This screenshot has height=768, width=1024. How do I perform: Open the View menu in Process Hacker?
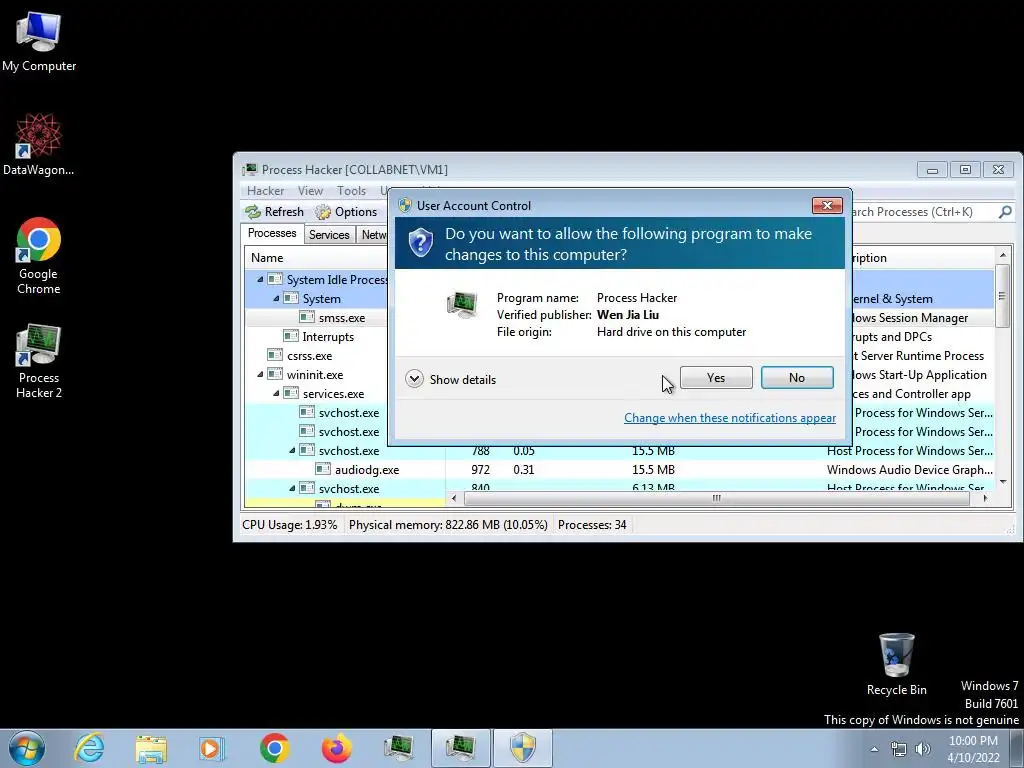(x=310, y=191)
